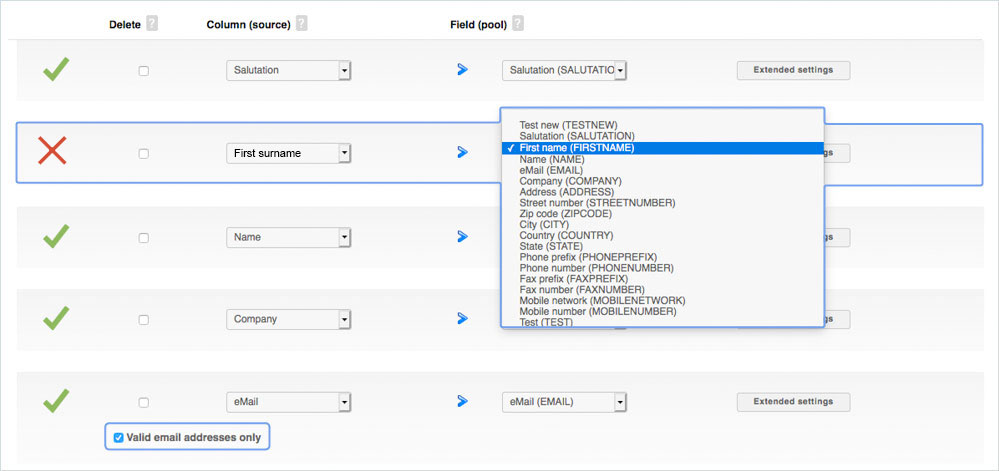This screenshot has height=471, width=999.
Task: Open the Name source column dropdown
Action: click(288, 237)
